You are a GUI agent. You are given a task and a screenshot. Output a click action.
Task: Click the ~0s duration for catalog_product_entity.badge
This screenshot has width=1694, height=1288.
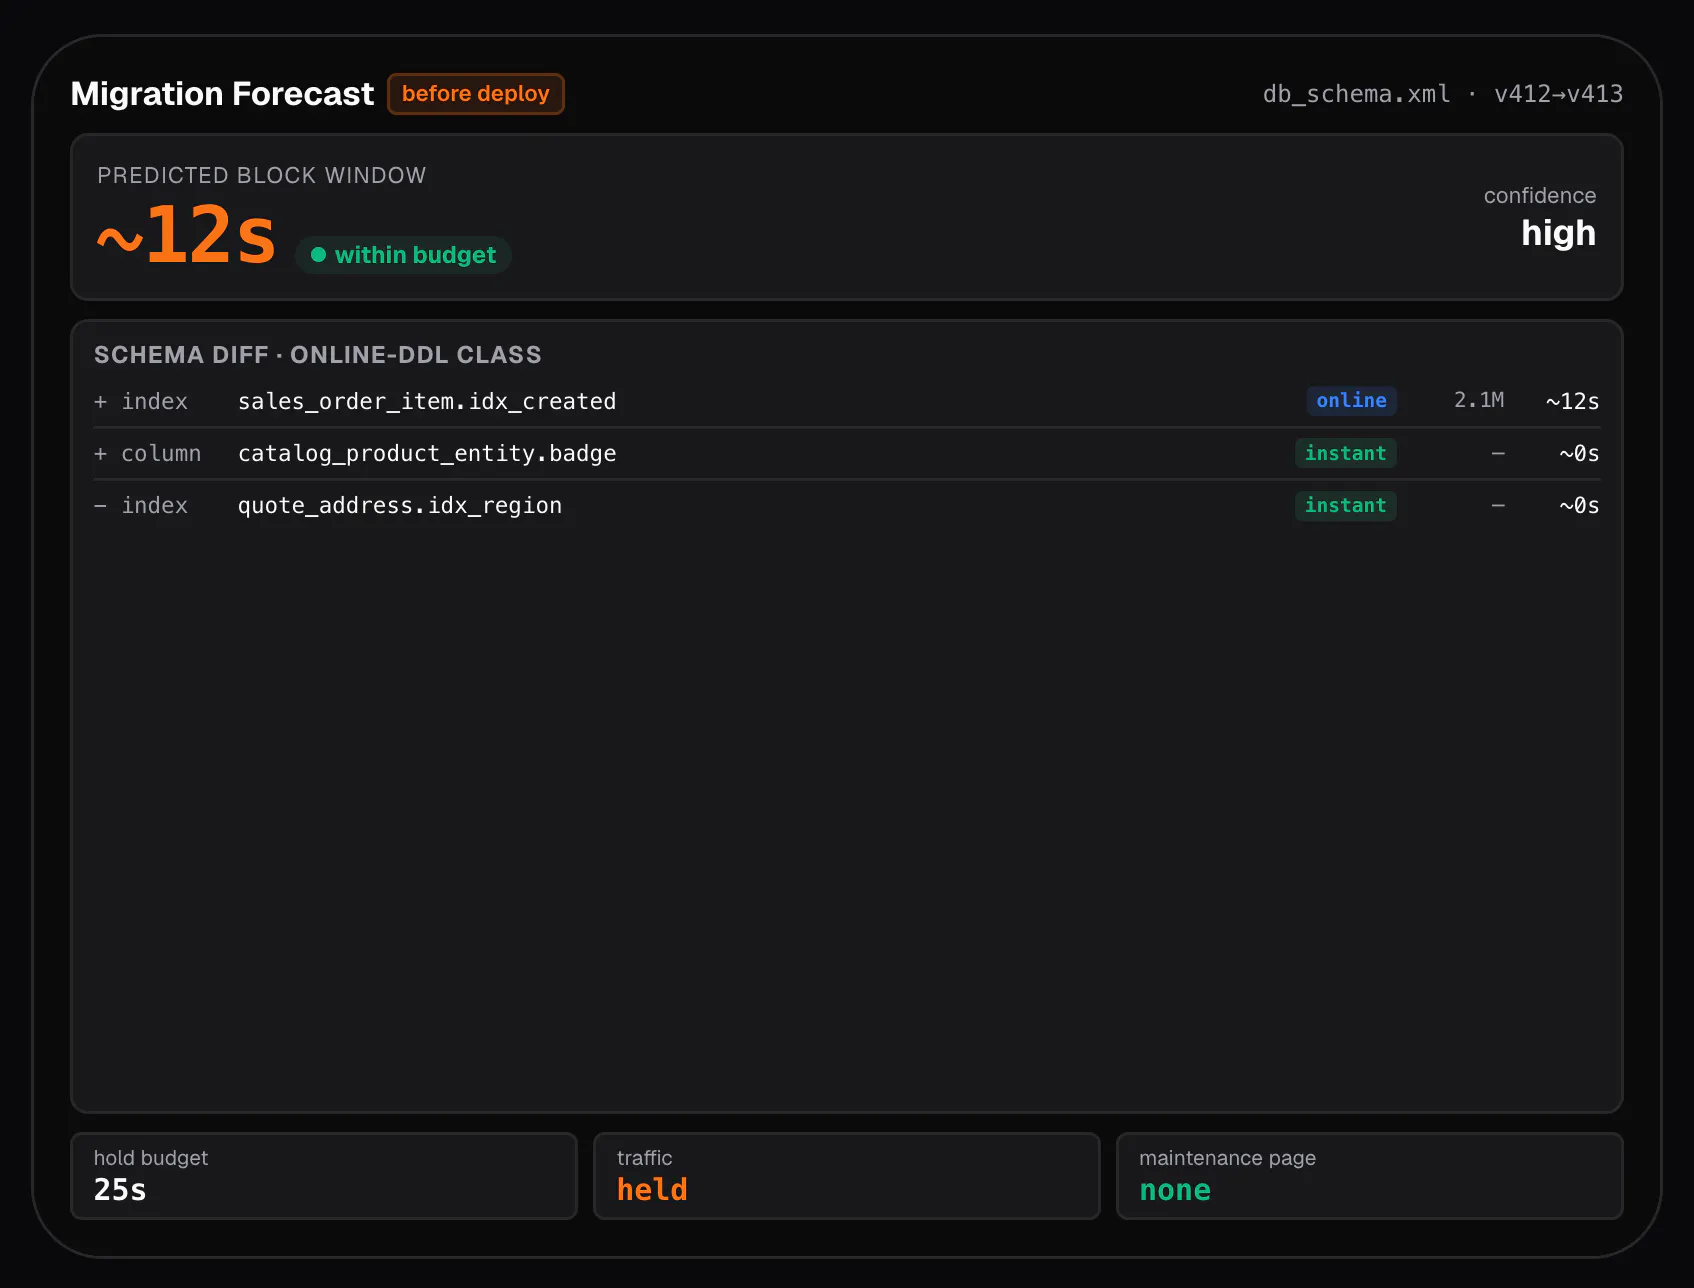1579,453
